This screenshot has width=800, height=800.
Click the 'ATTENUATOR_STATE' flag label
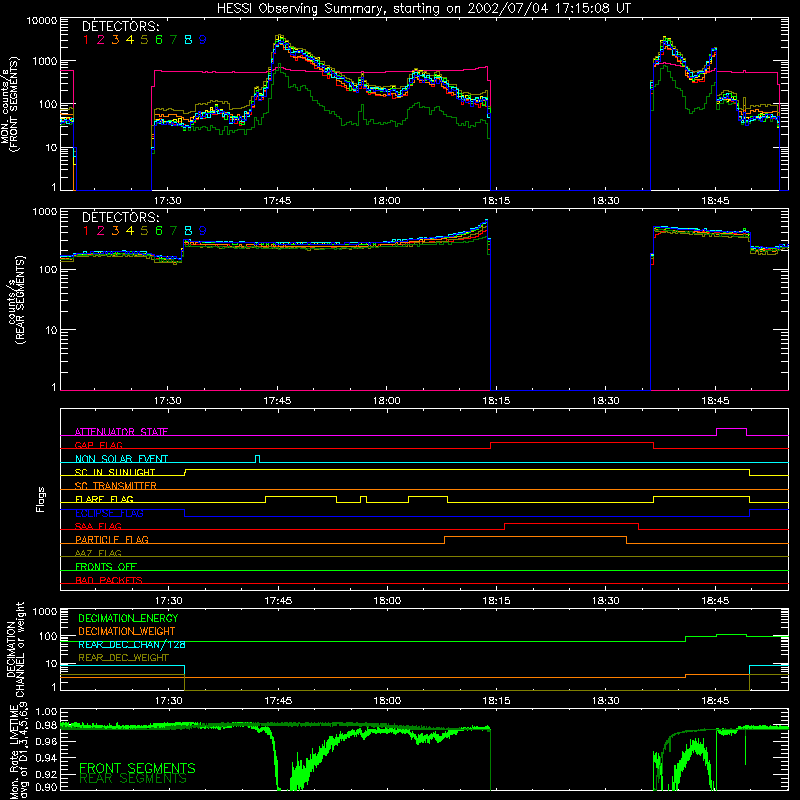click(x=121, y=432)
